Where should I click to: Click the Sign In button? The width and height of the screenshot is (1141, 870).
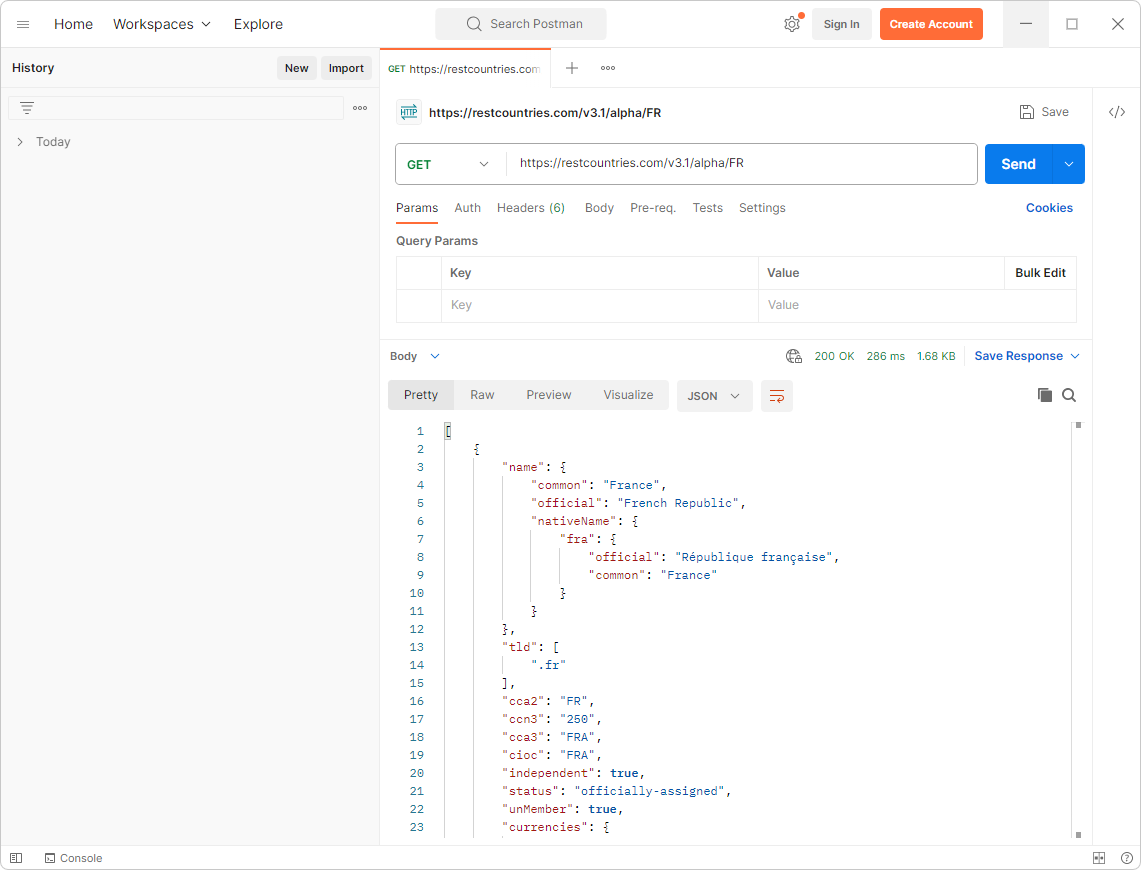(841, 24)
